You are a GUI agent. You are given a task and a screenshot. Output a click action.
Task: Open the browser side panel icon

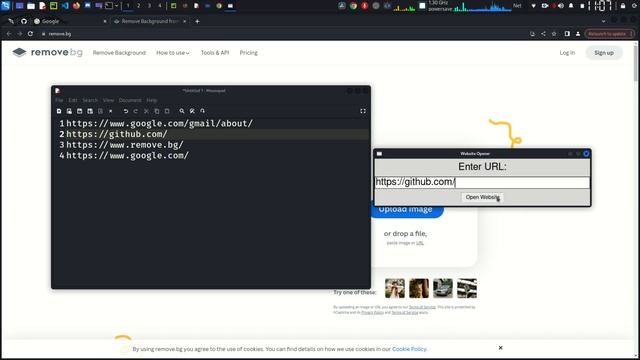(567, 34)
